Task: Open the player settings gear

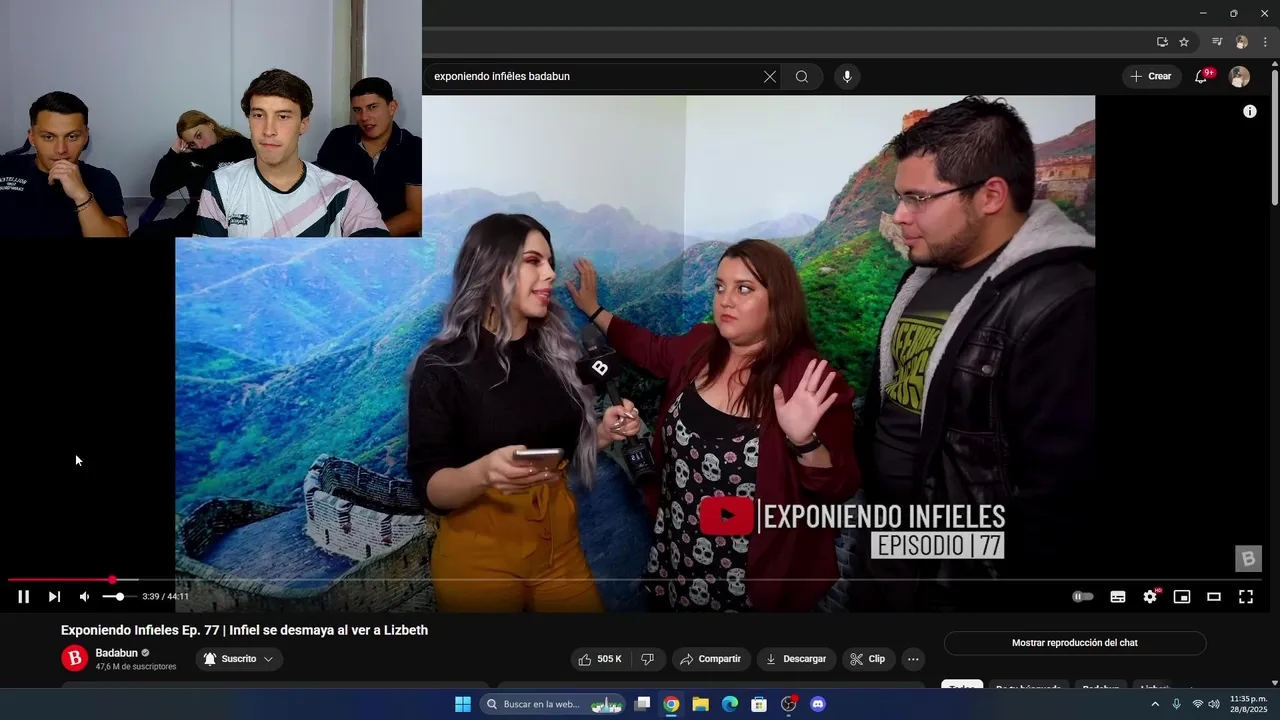Action: coord(1150,597)
